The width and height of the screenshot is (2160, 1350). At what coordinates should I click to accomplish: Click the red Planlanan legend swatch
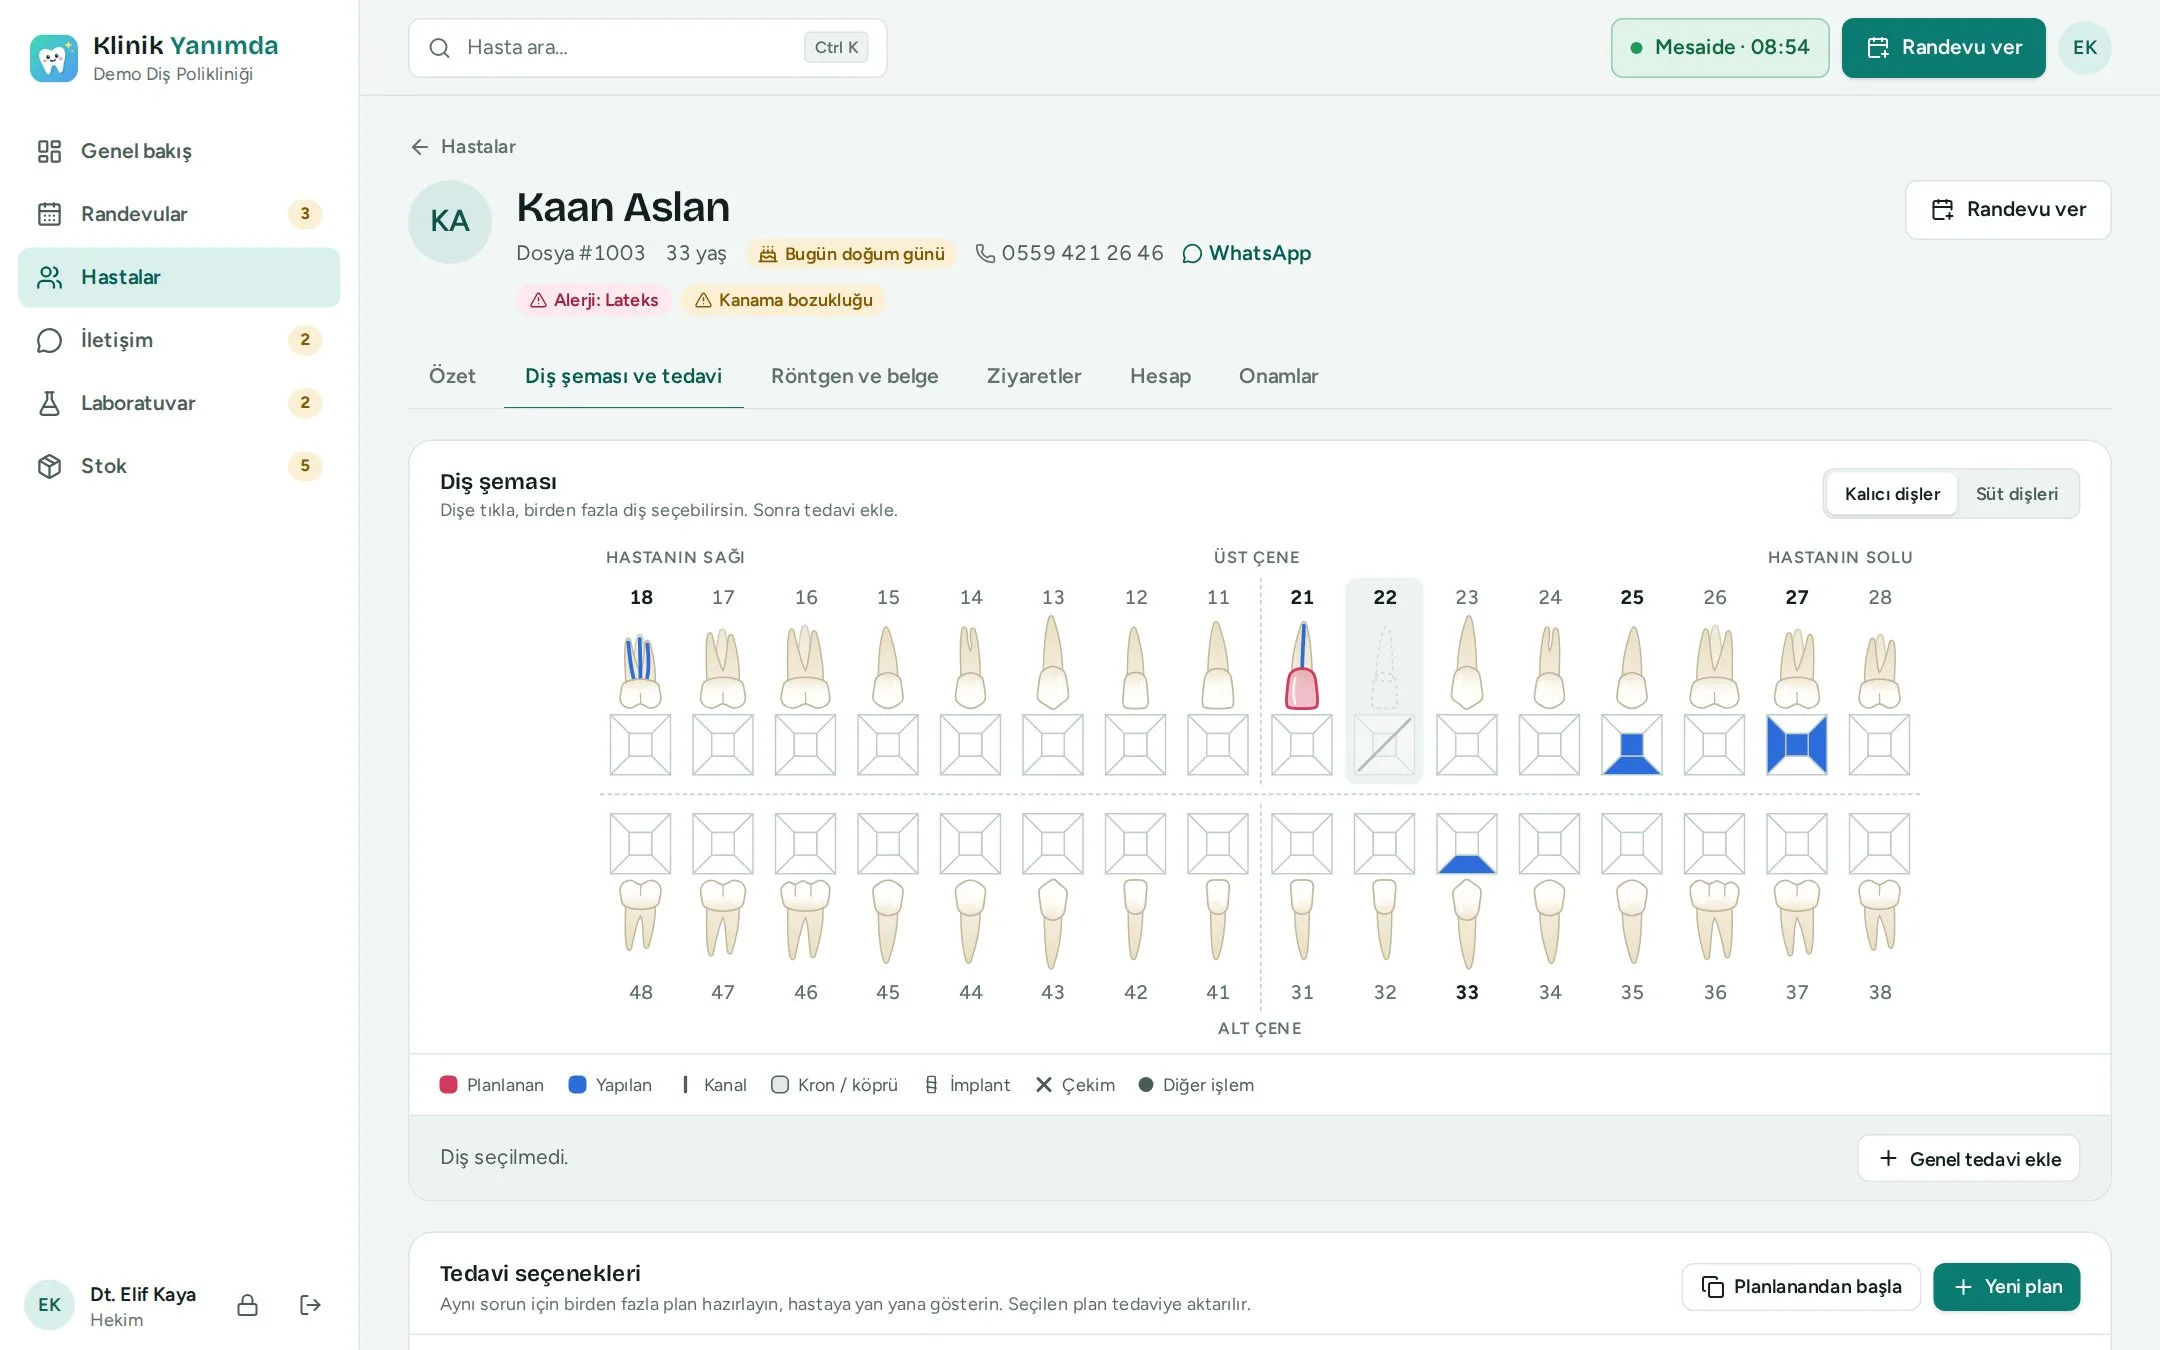[448, 1085]
